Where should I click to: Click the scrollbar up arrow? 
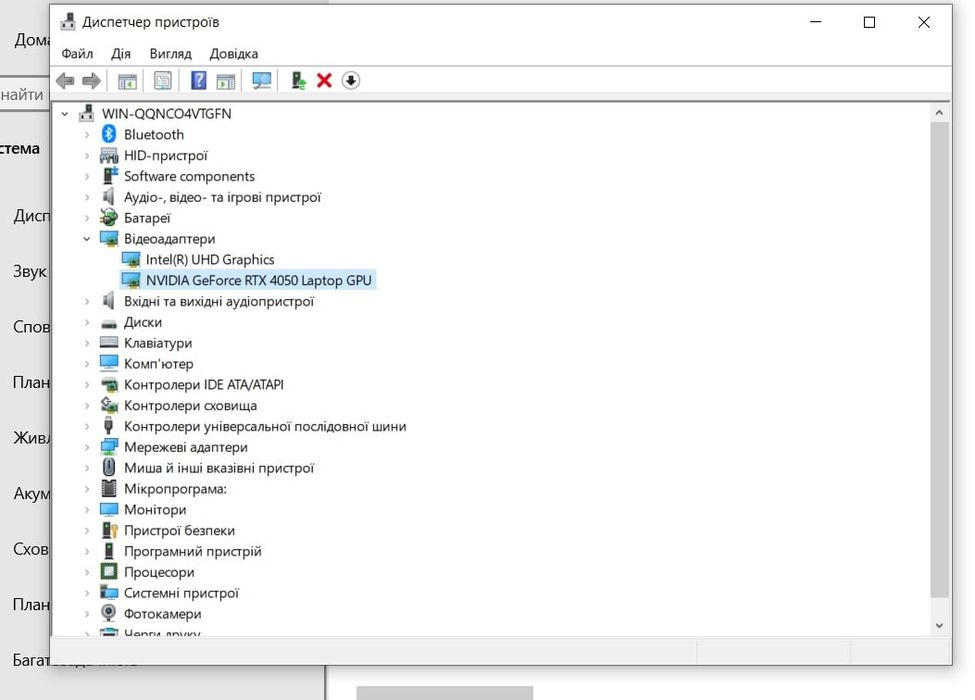(939, 113)
